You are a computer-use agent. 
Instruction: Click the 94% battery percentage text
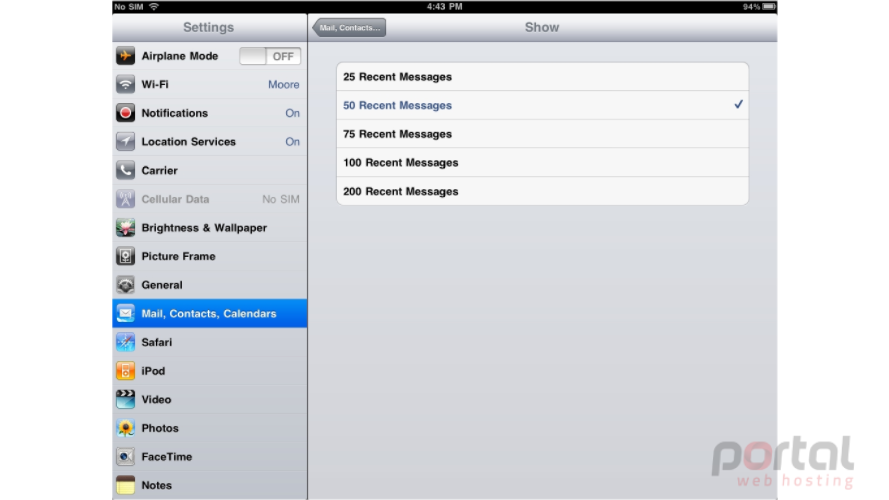click(x=751, y=7)
